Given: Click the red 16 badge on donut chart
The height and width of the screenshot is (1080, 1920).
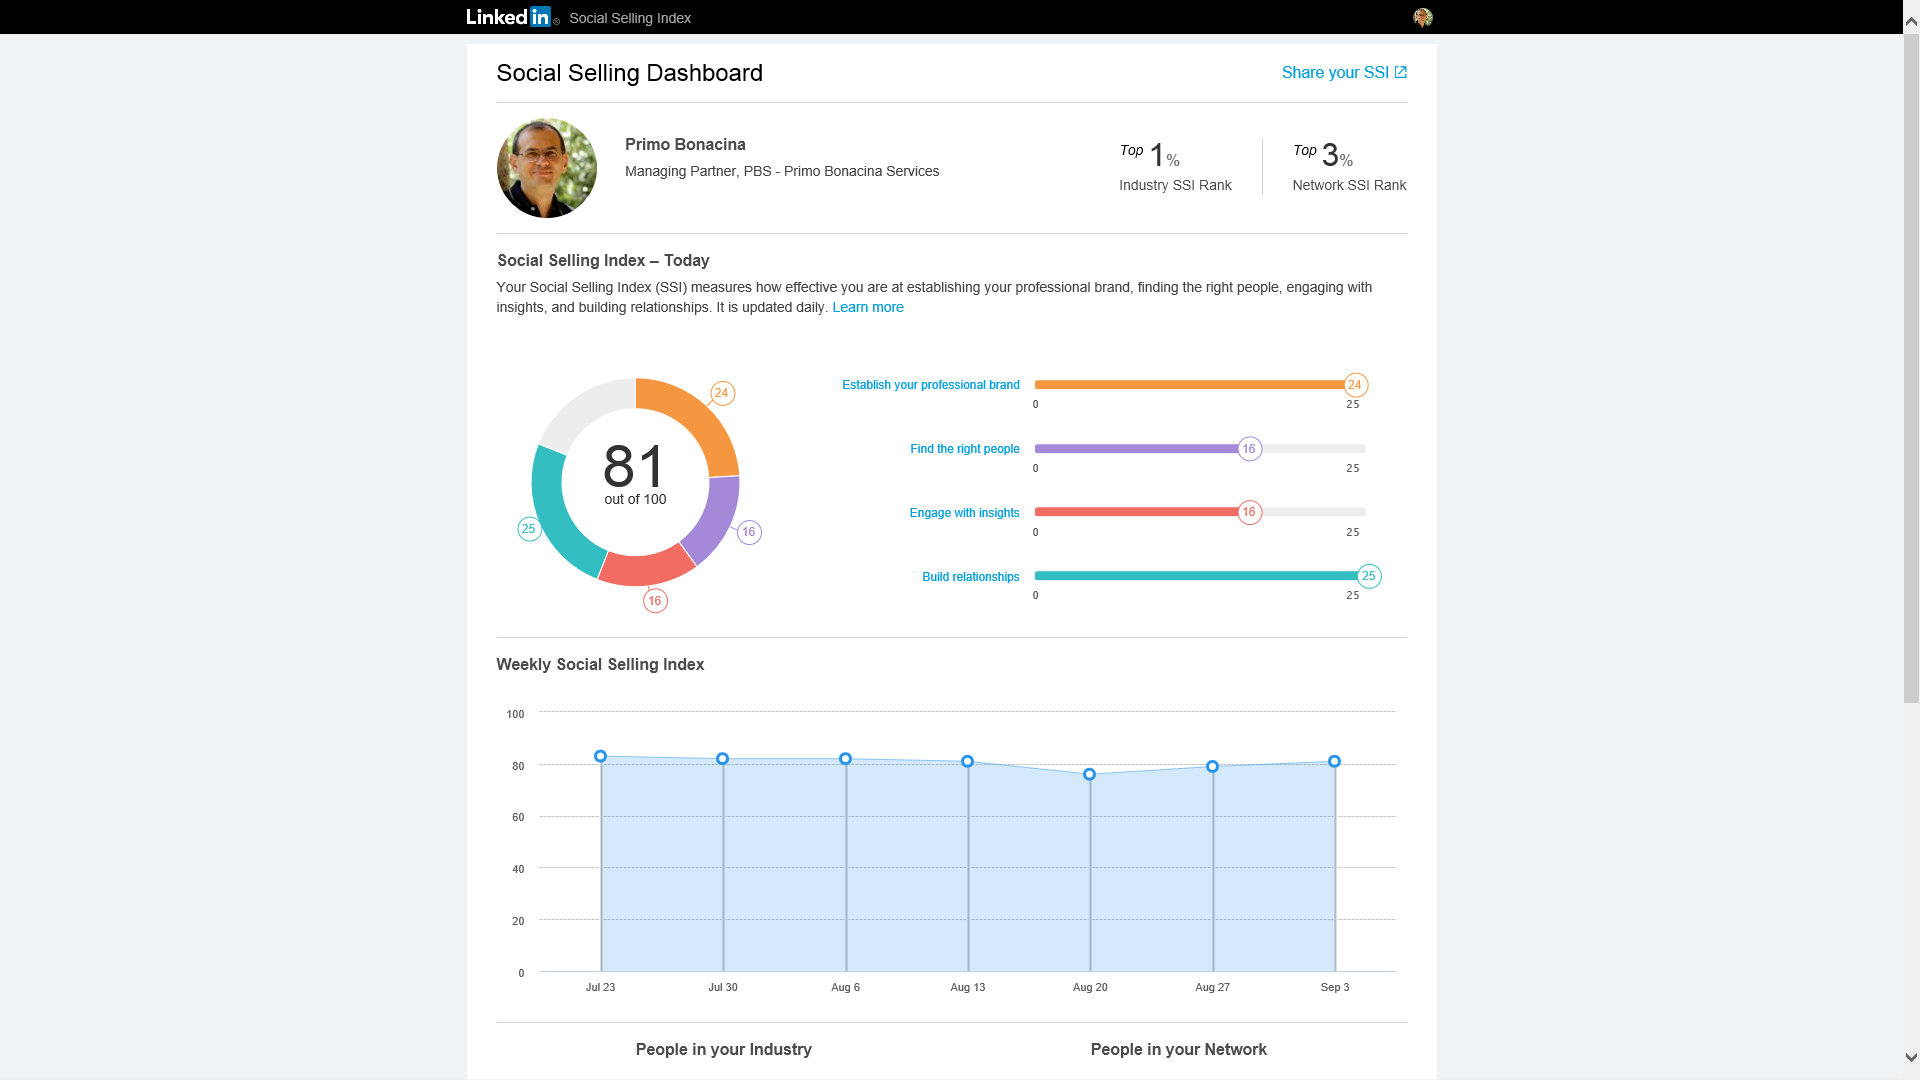Looking at the screenshot, I should click(x=655, y=601).
